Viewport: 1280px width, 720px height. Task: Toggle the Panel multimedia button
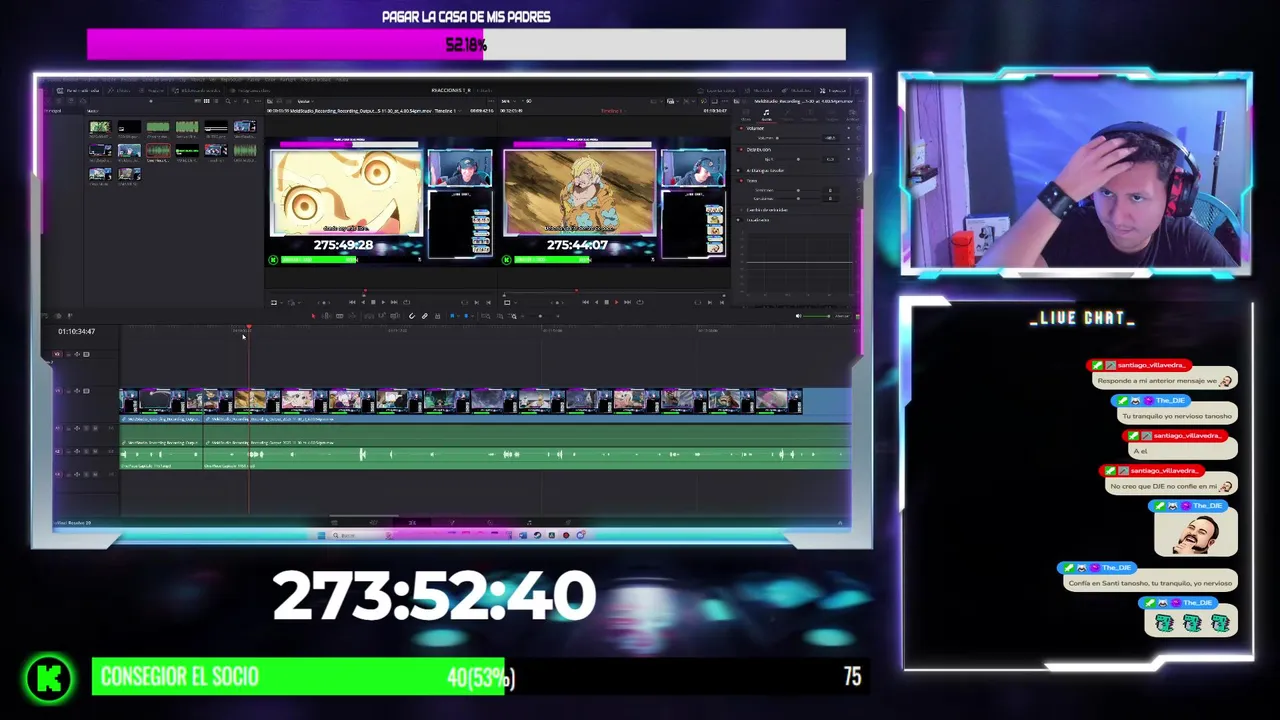77,91
